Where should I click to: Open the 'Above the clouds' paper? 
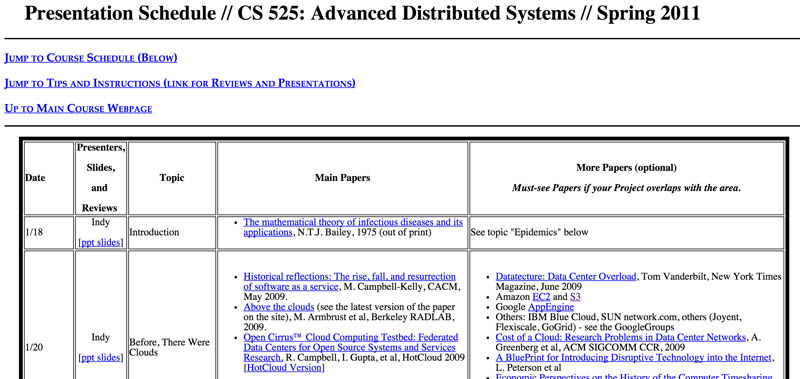click(279, 307)
